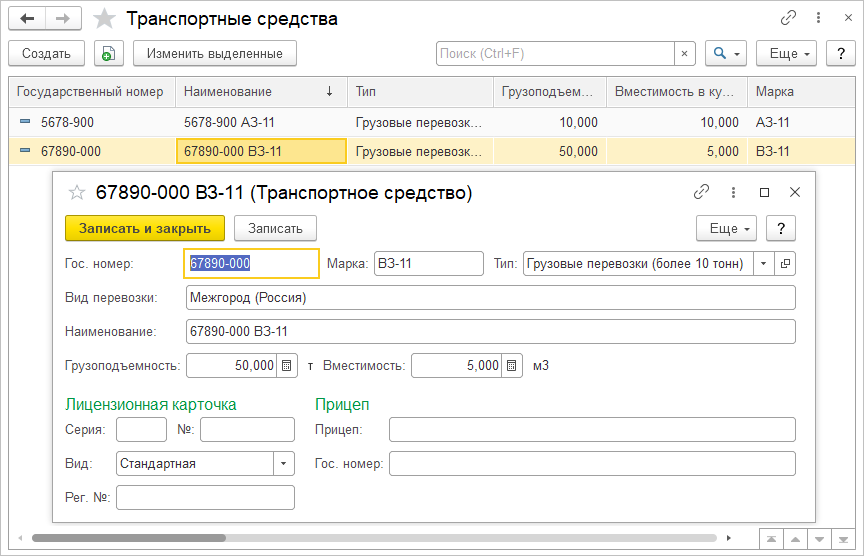Mark vehicle form as favorite star
The image size is (867, 559).
[x=76, y=192]
